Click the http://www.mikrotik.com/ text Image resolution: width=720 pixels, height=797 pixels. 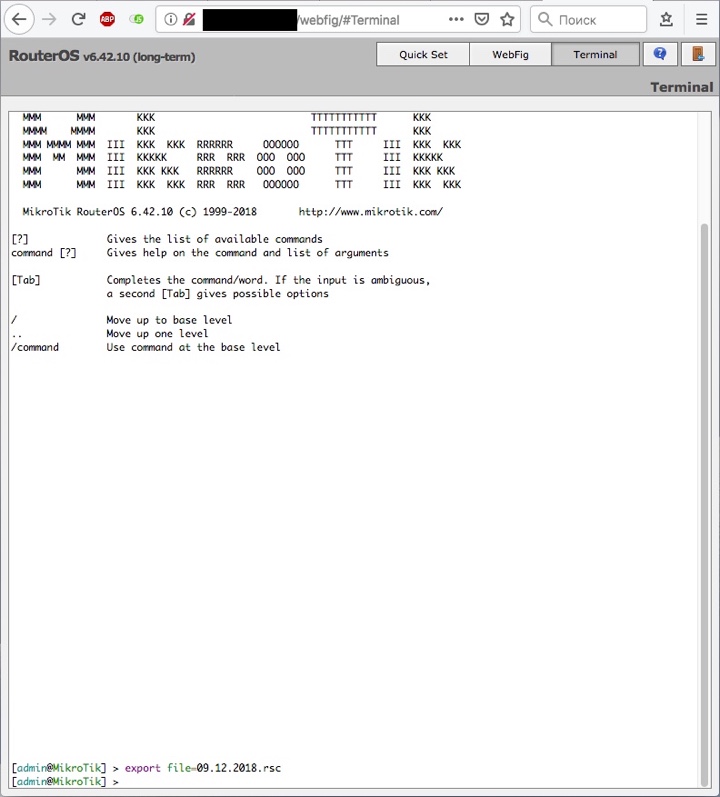[x=370, y=212]
